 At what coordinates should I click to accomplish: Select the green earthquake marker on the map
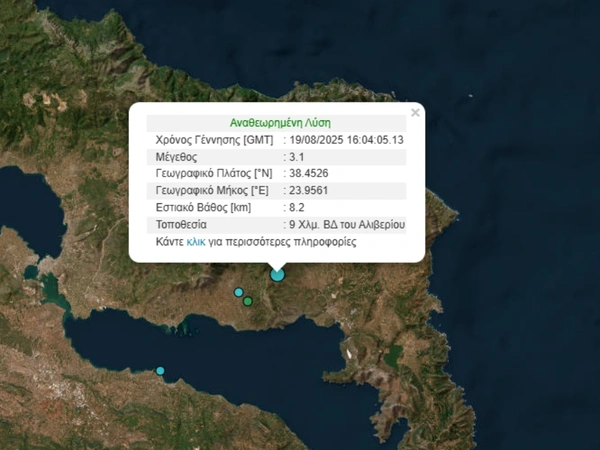(248, 301)
